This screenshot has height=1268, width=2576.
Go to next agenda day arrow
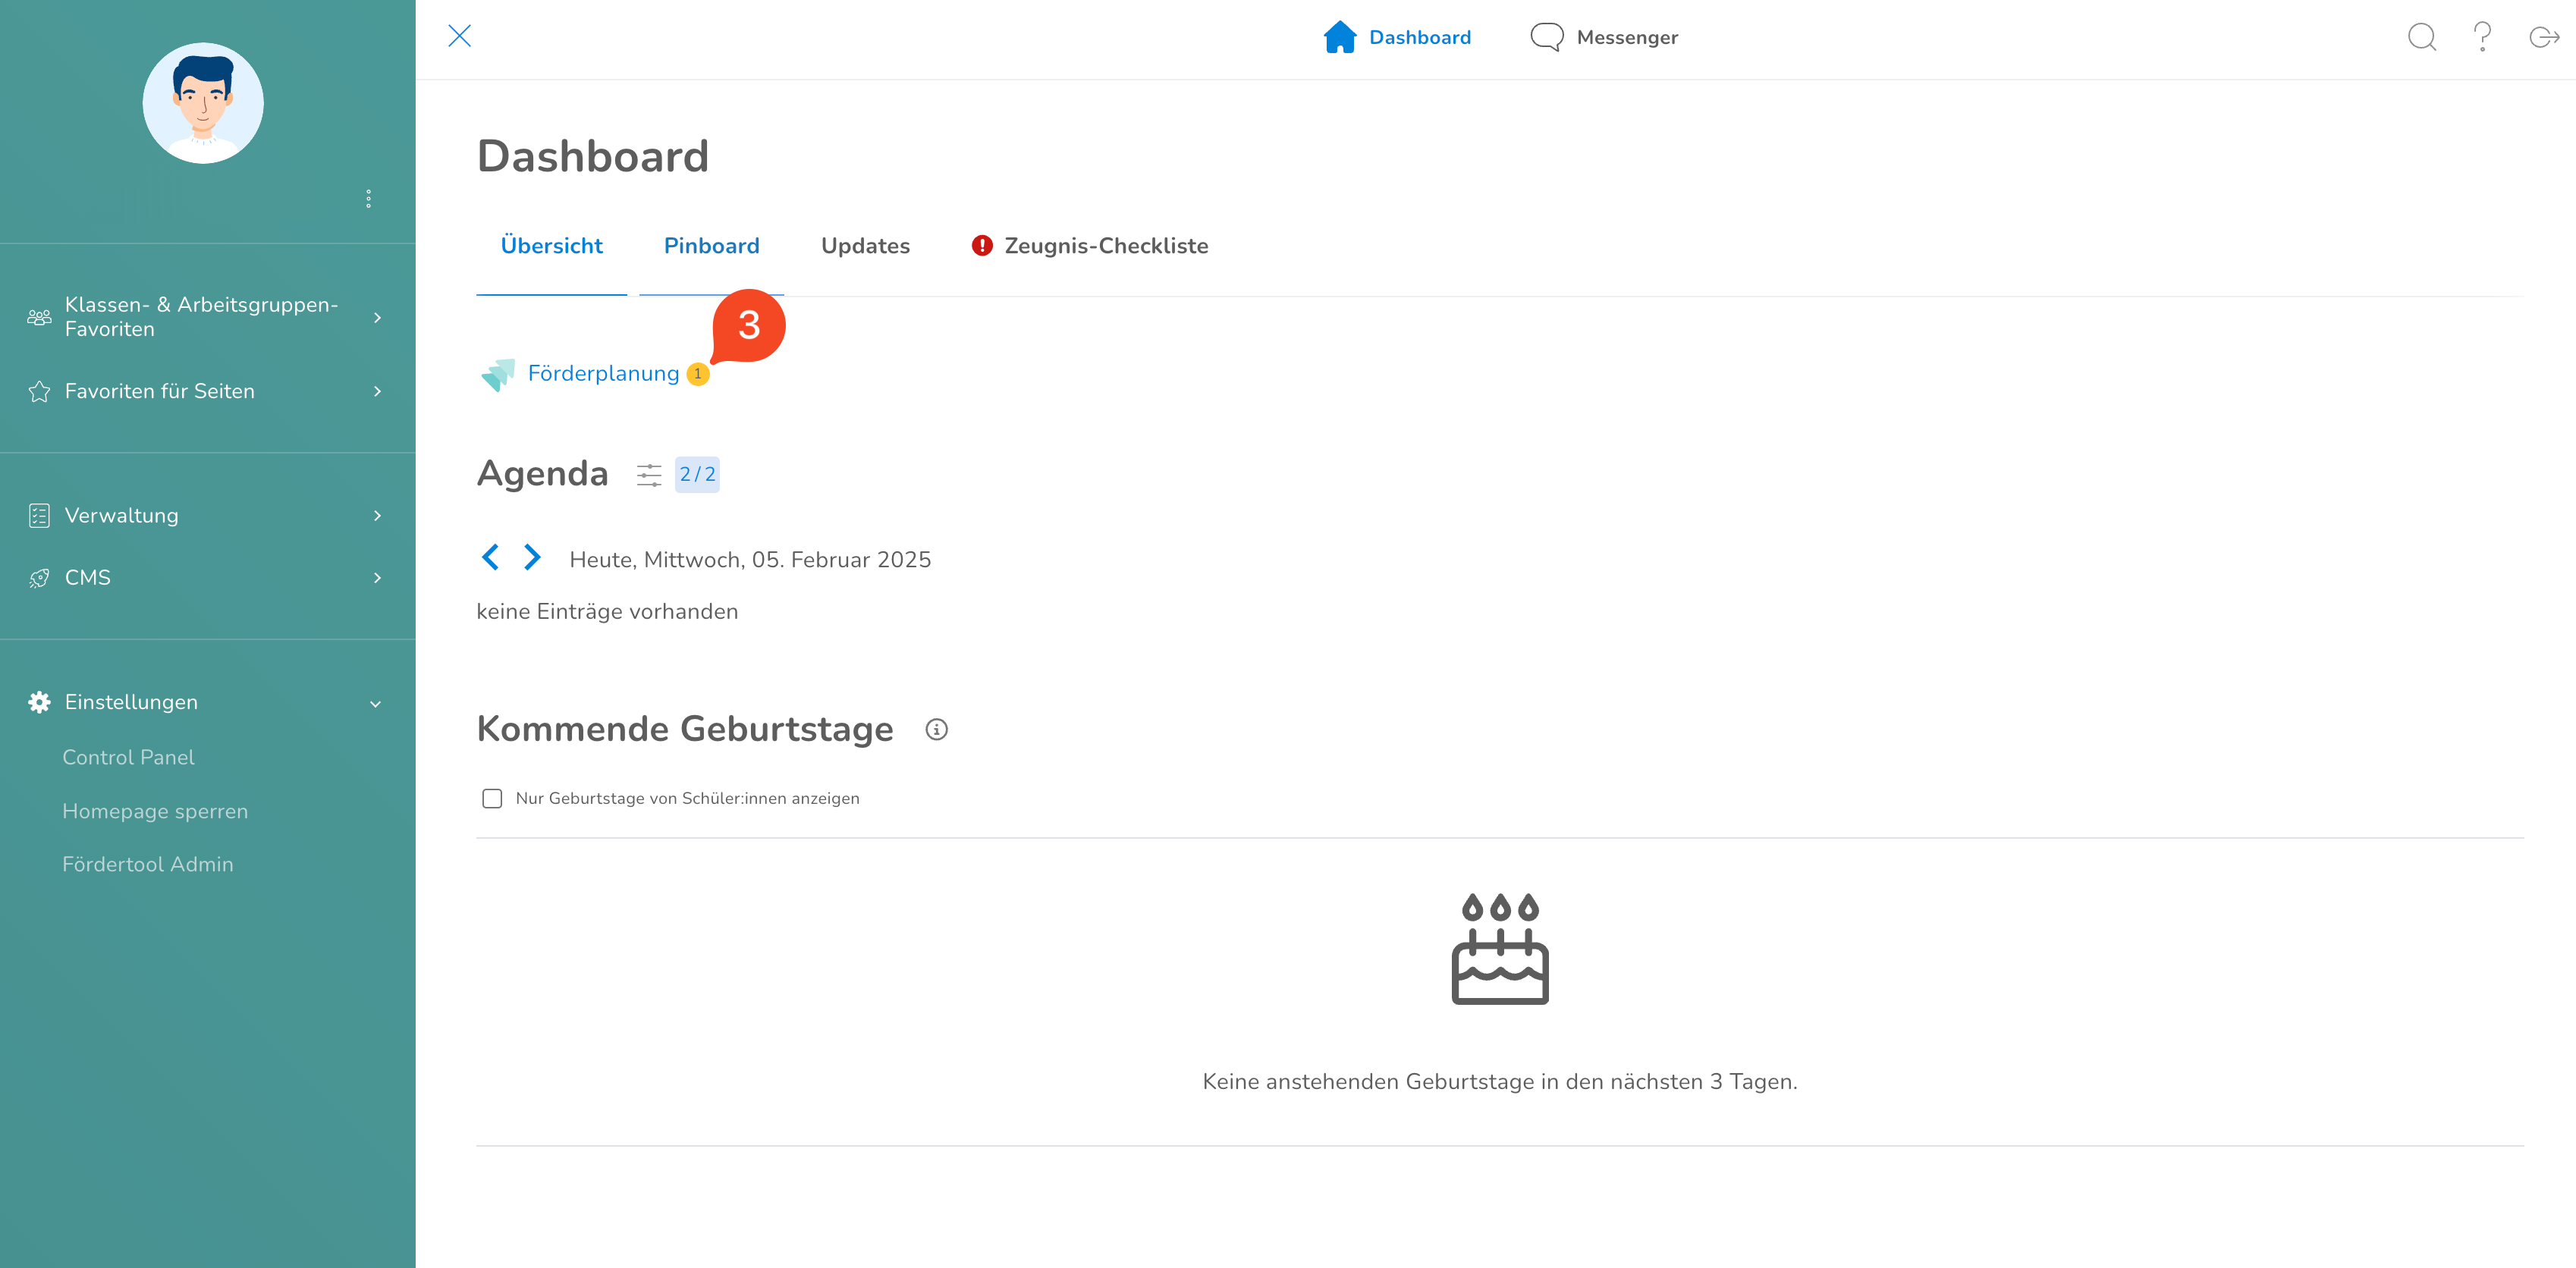(532, 557)
